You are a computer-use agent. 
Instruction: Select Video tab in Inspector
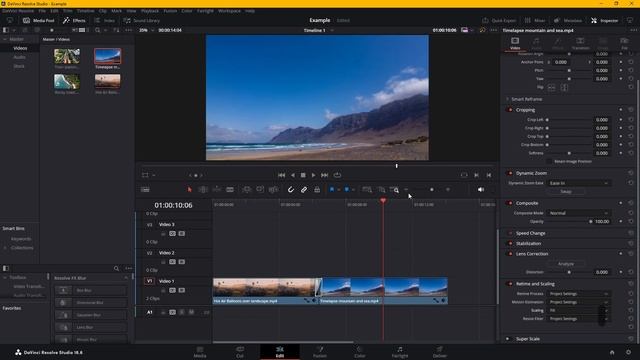coord(515,43)
